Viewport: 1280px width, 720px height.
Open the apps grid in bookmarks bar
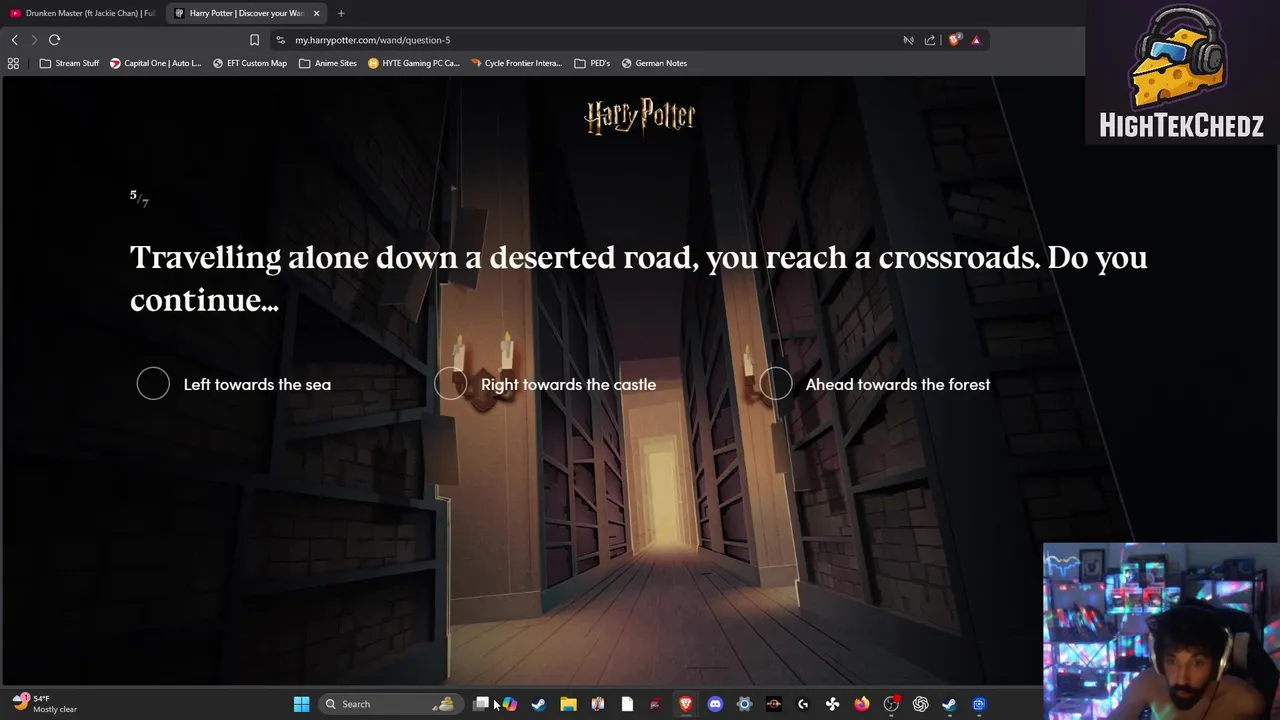pos(13,63)
